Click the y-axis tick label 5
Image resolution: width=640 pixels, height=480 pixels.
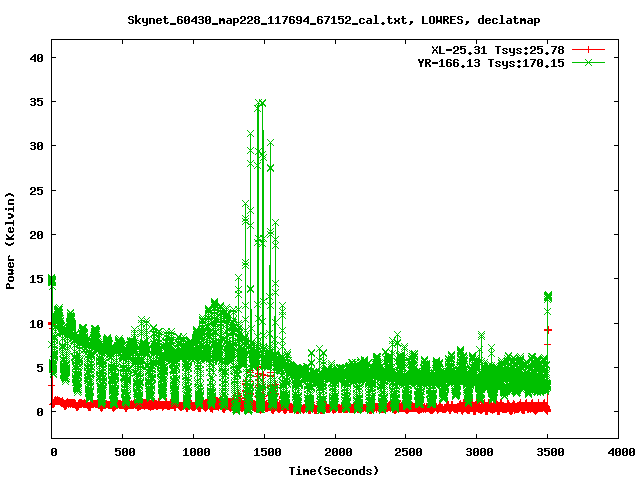click(40, 368)
